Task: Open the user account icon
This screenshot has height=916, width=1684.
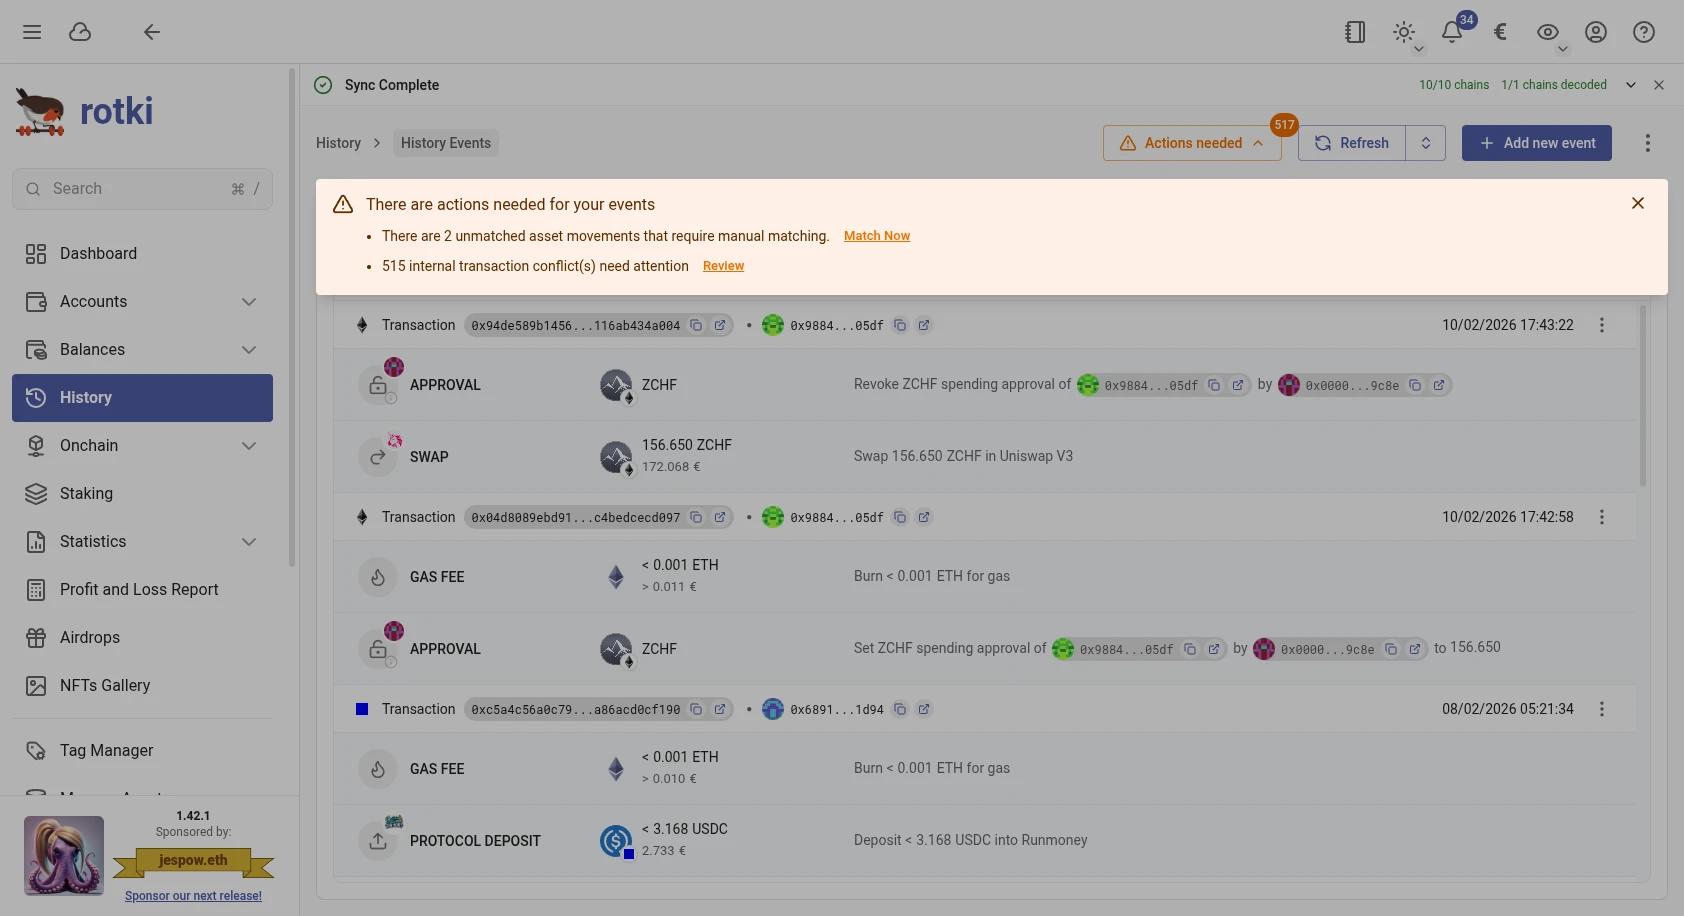Action: (1595, 31)
